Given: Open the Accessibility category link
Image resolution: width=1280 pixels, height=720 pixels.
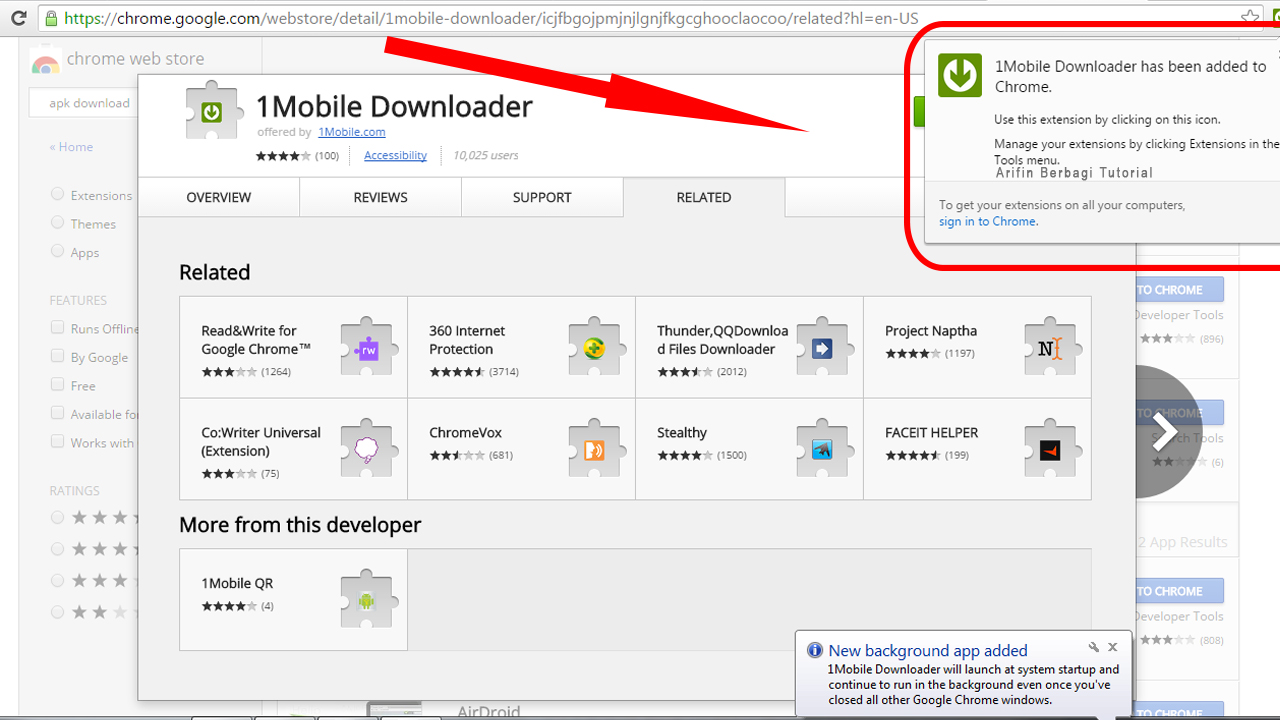Looking at the screenshot, I should point(395,155).
